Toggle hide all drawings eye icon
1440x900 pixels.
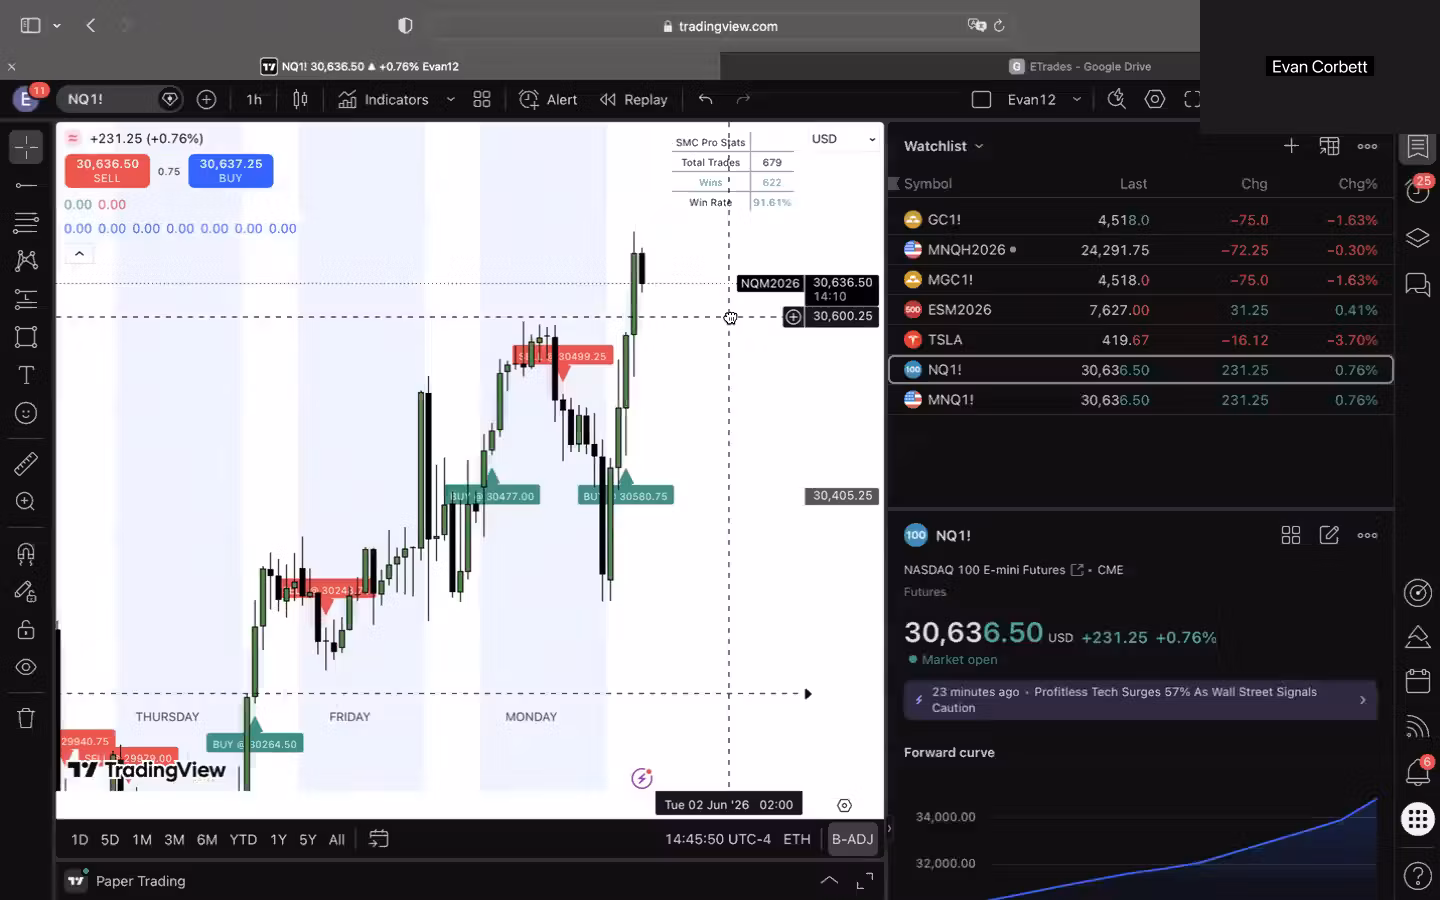[26, 667]
